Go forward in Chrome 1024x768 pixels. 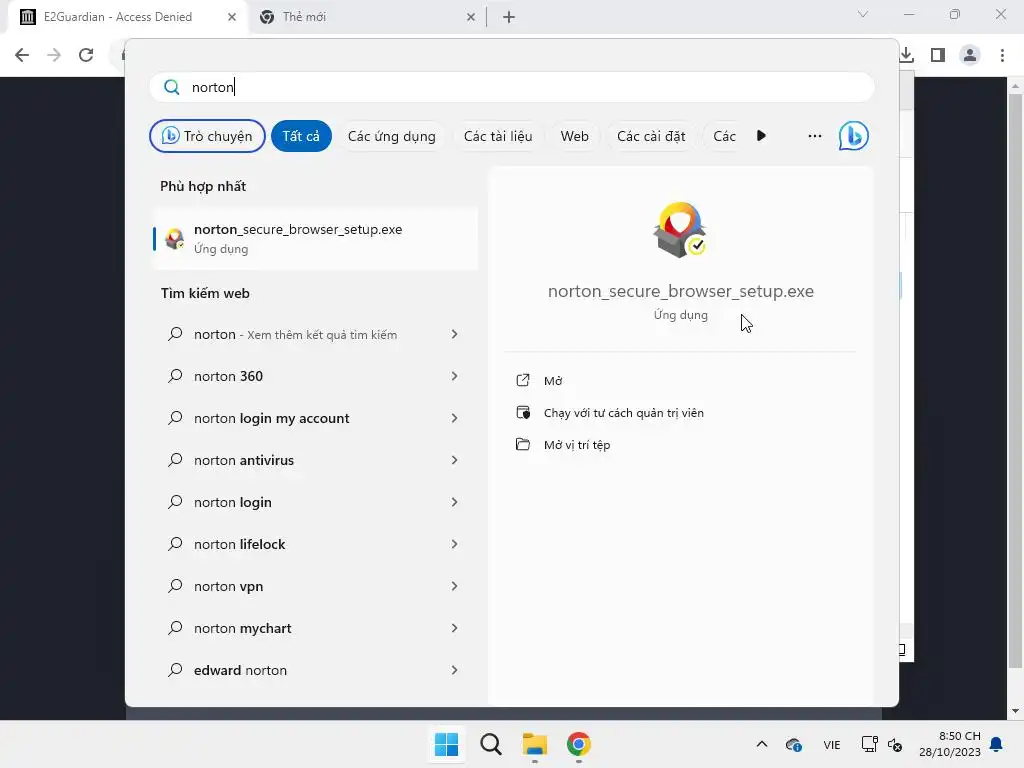pos(54,55)
